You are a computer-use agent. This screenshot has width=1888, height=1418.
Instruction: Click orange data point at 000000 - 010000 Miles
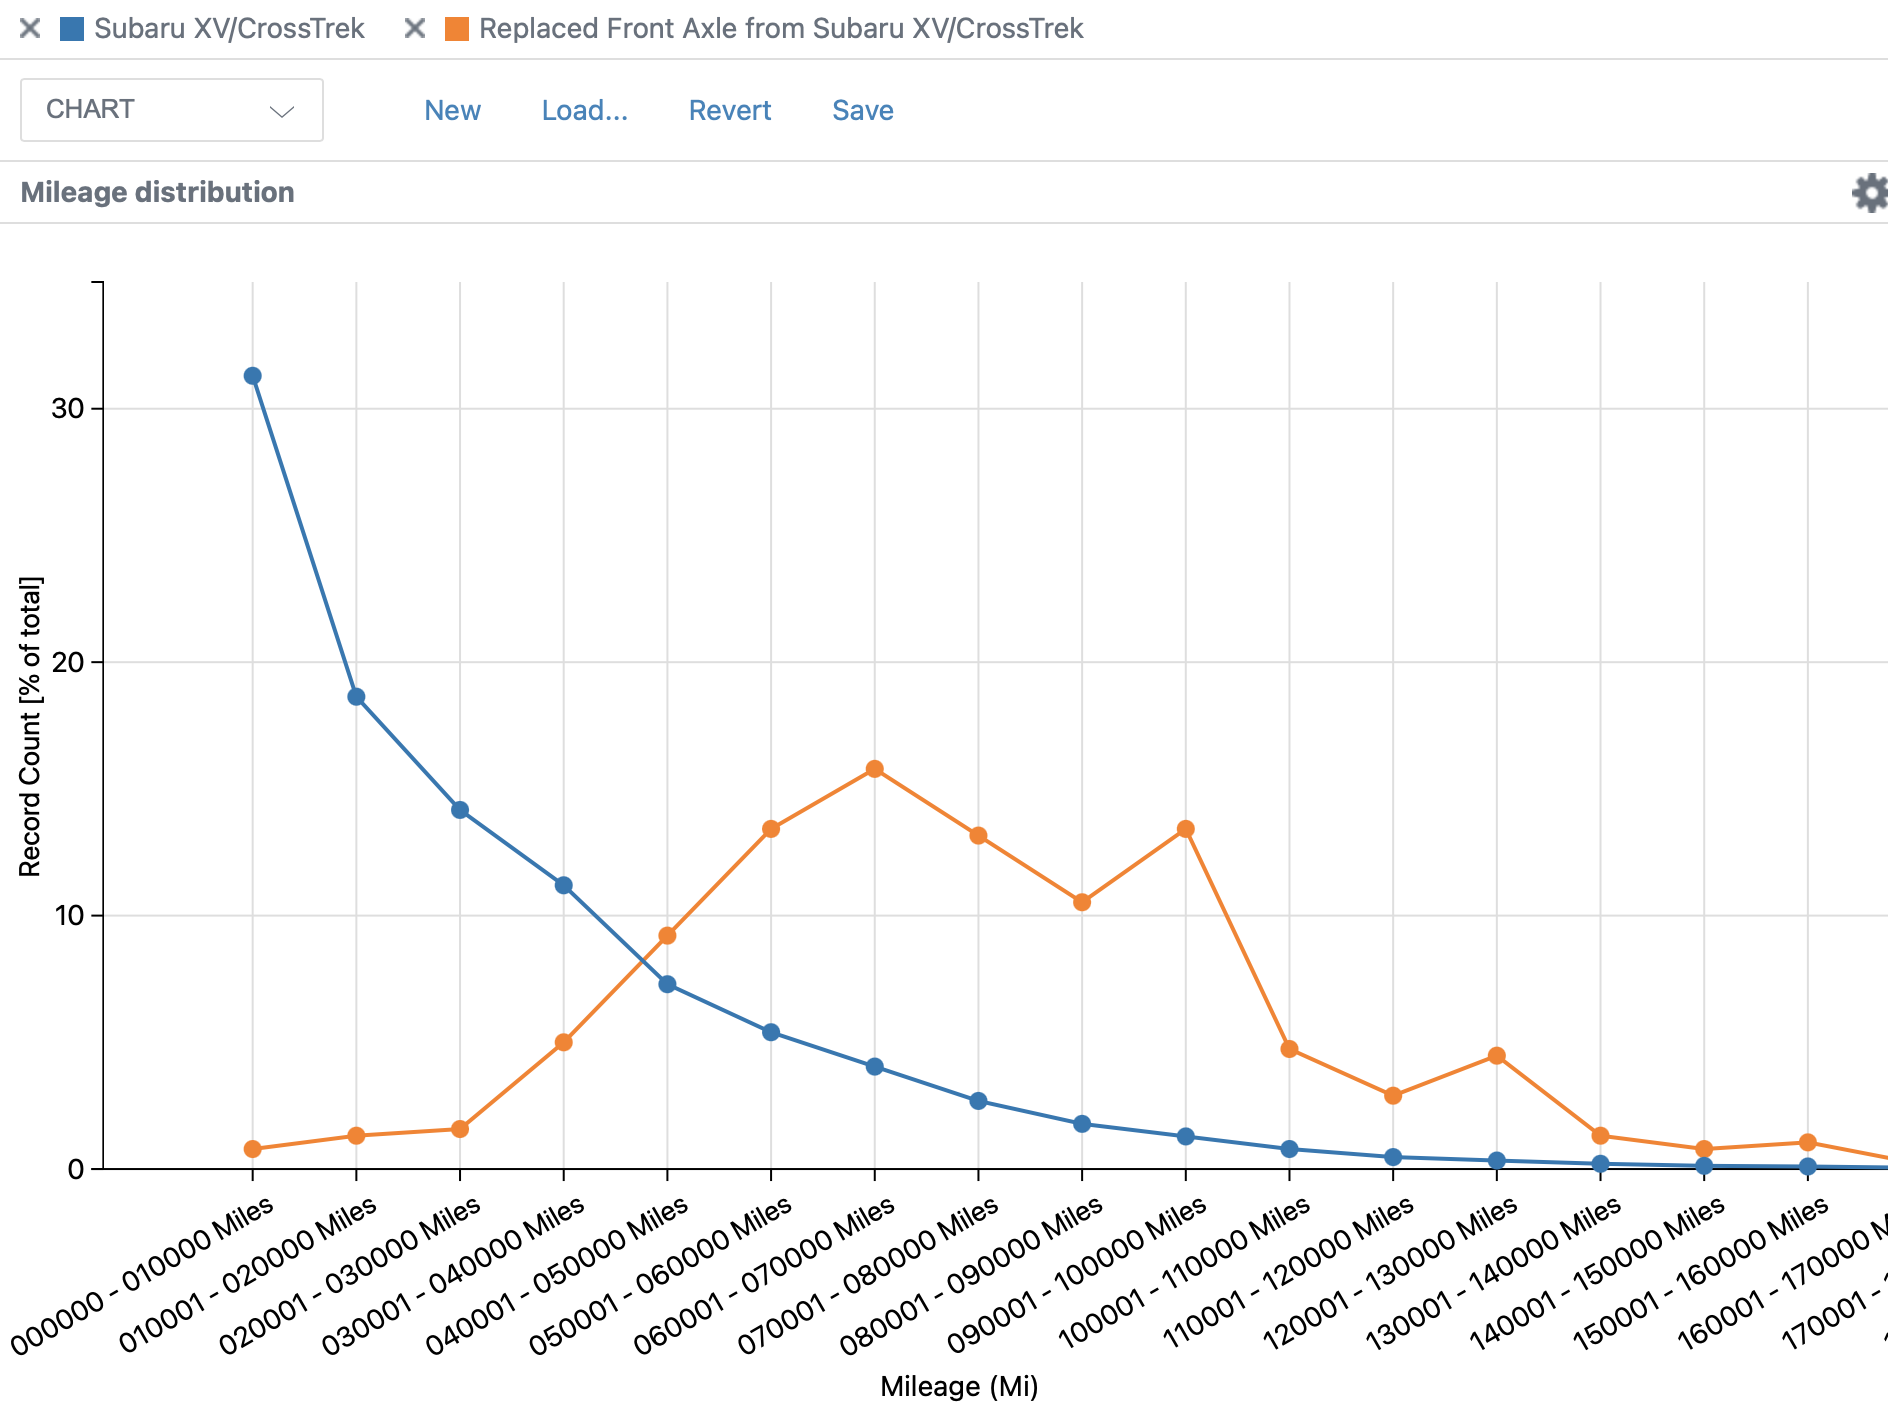[253, 1149]
